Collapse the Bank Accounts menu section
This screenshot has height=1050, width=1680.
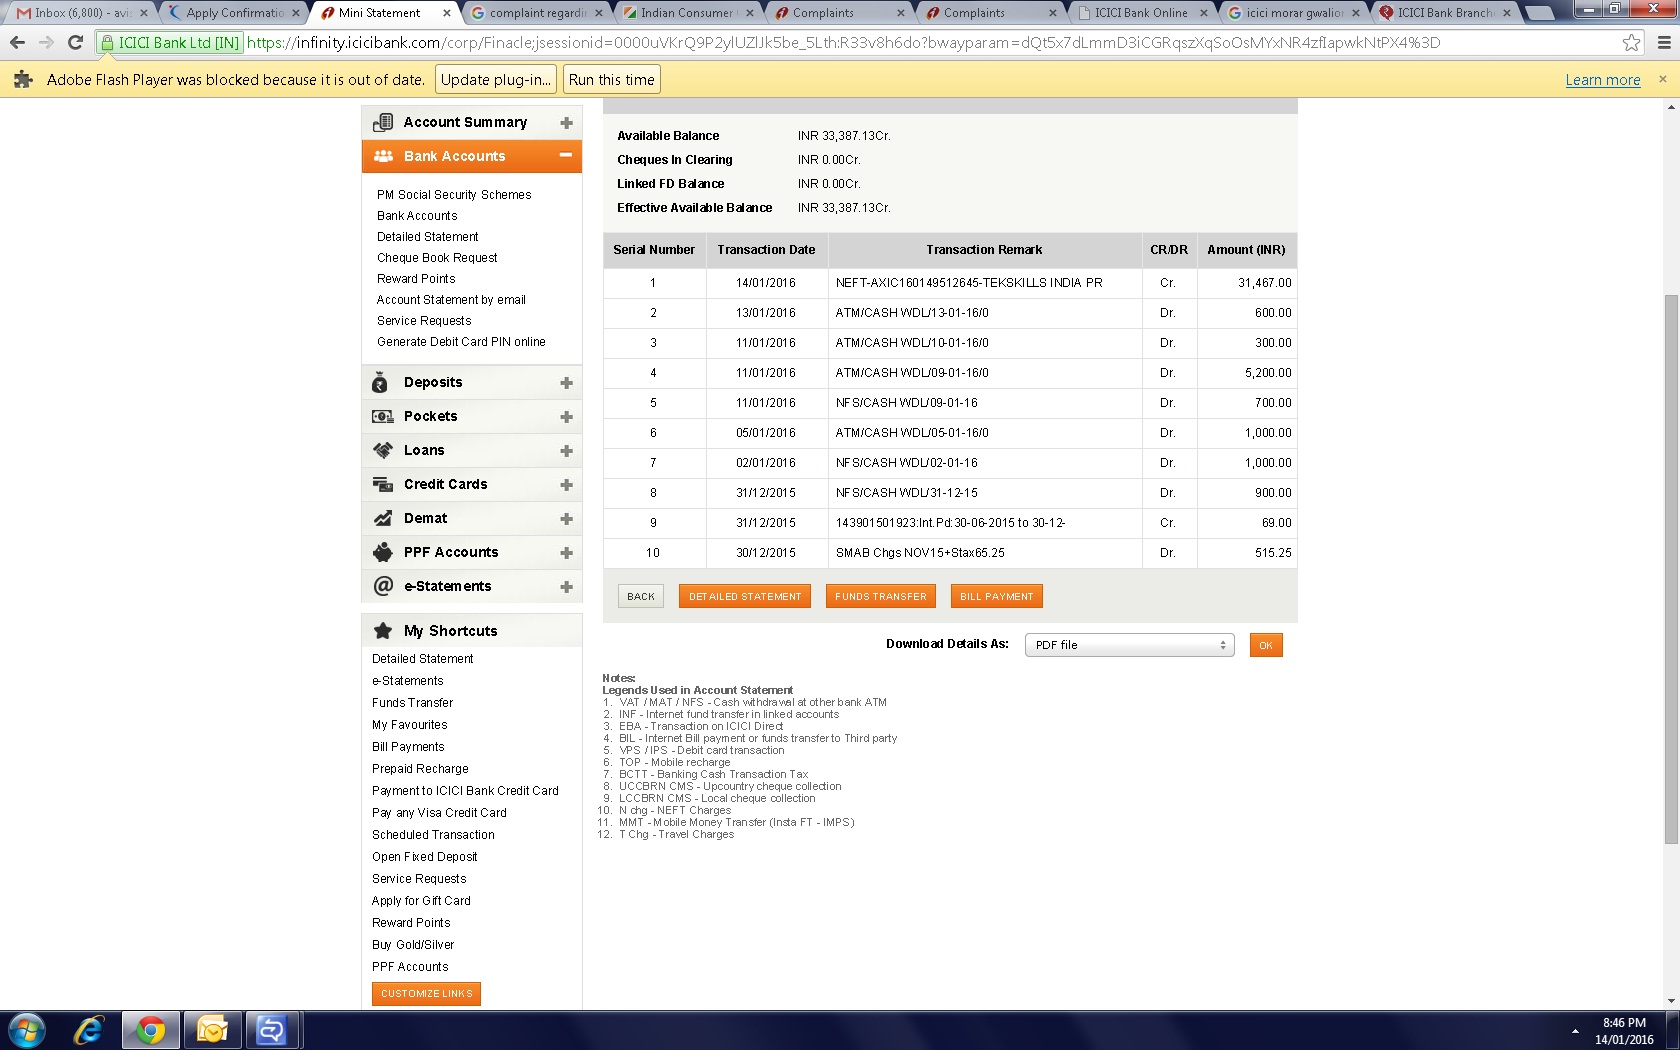point(566,156)
